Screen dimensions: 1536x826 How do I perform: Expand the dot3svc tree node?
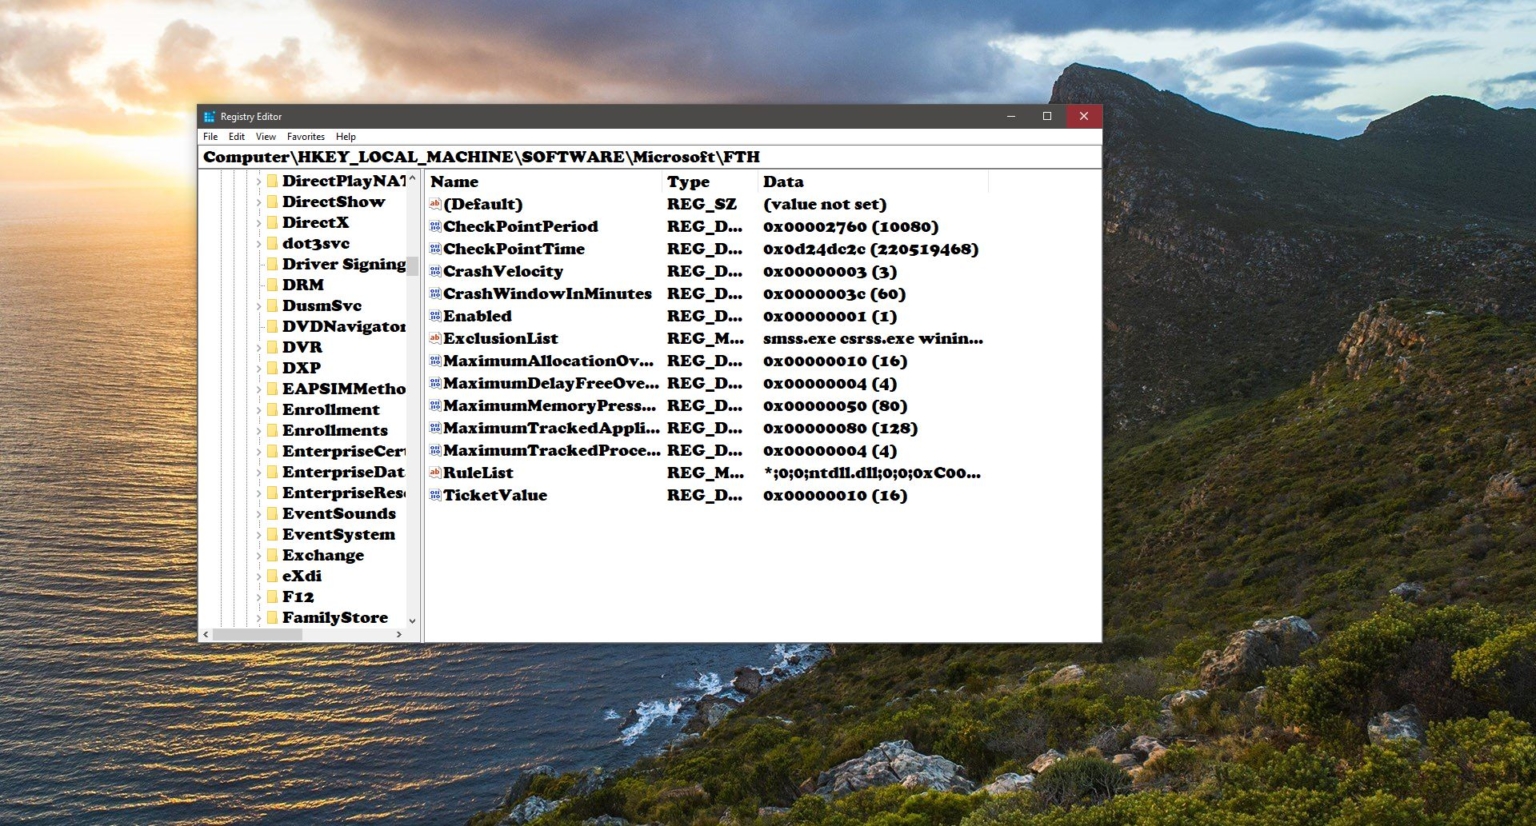[258, 243]
